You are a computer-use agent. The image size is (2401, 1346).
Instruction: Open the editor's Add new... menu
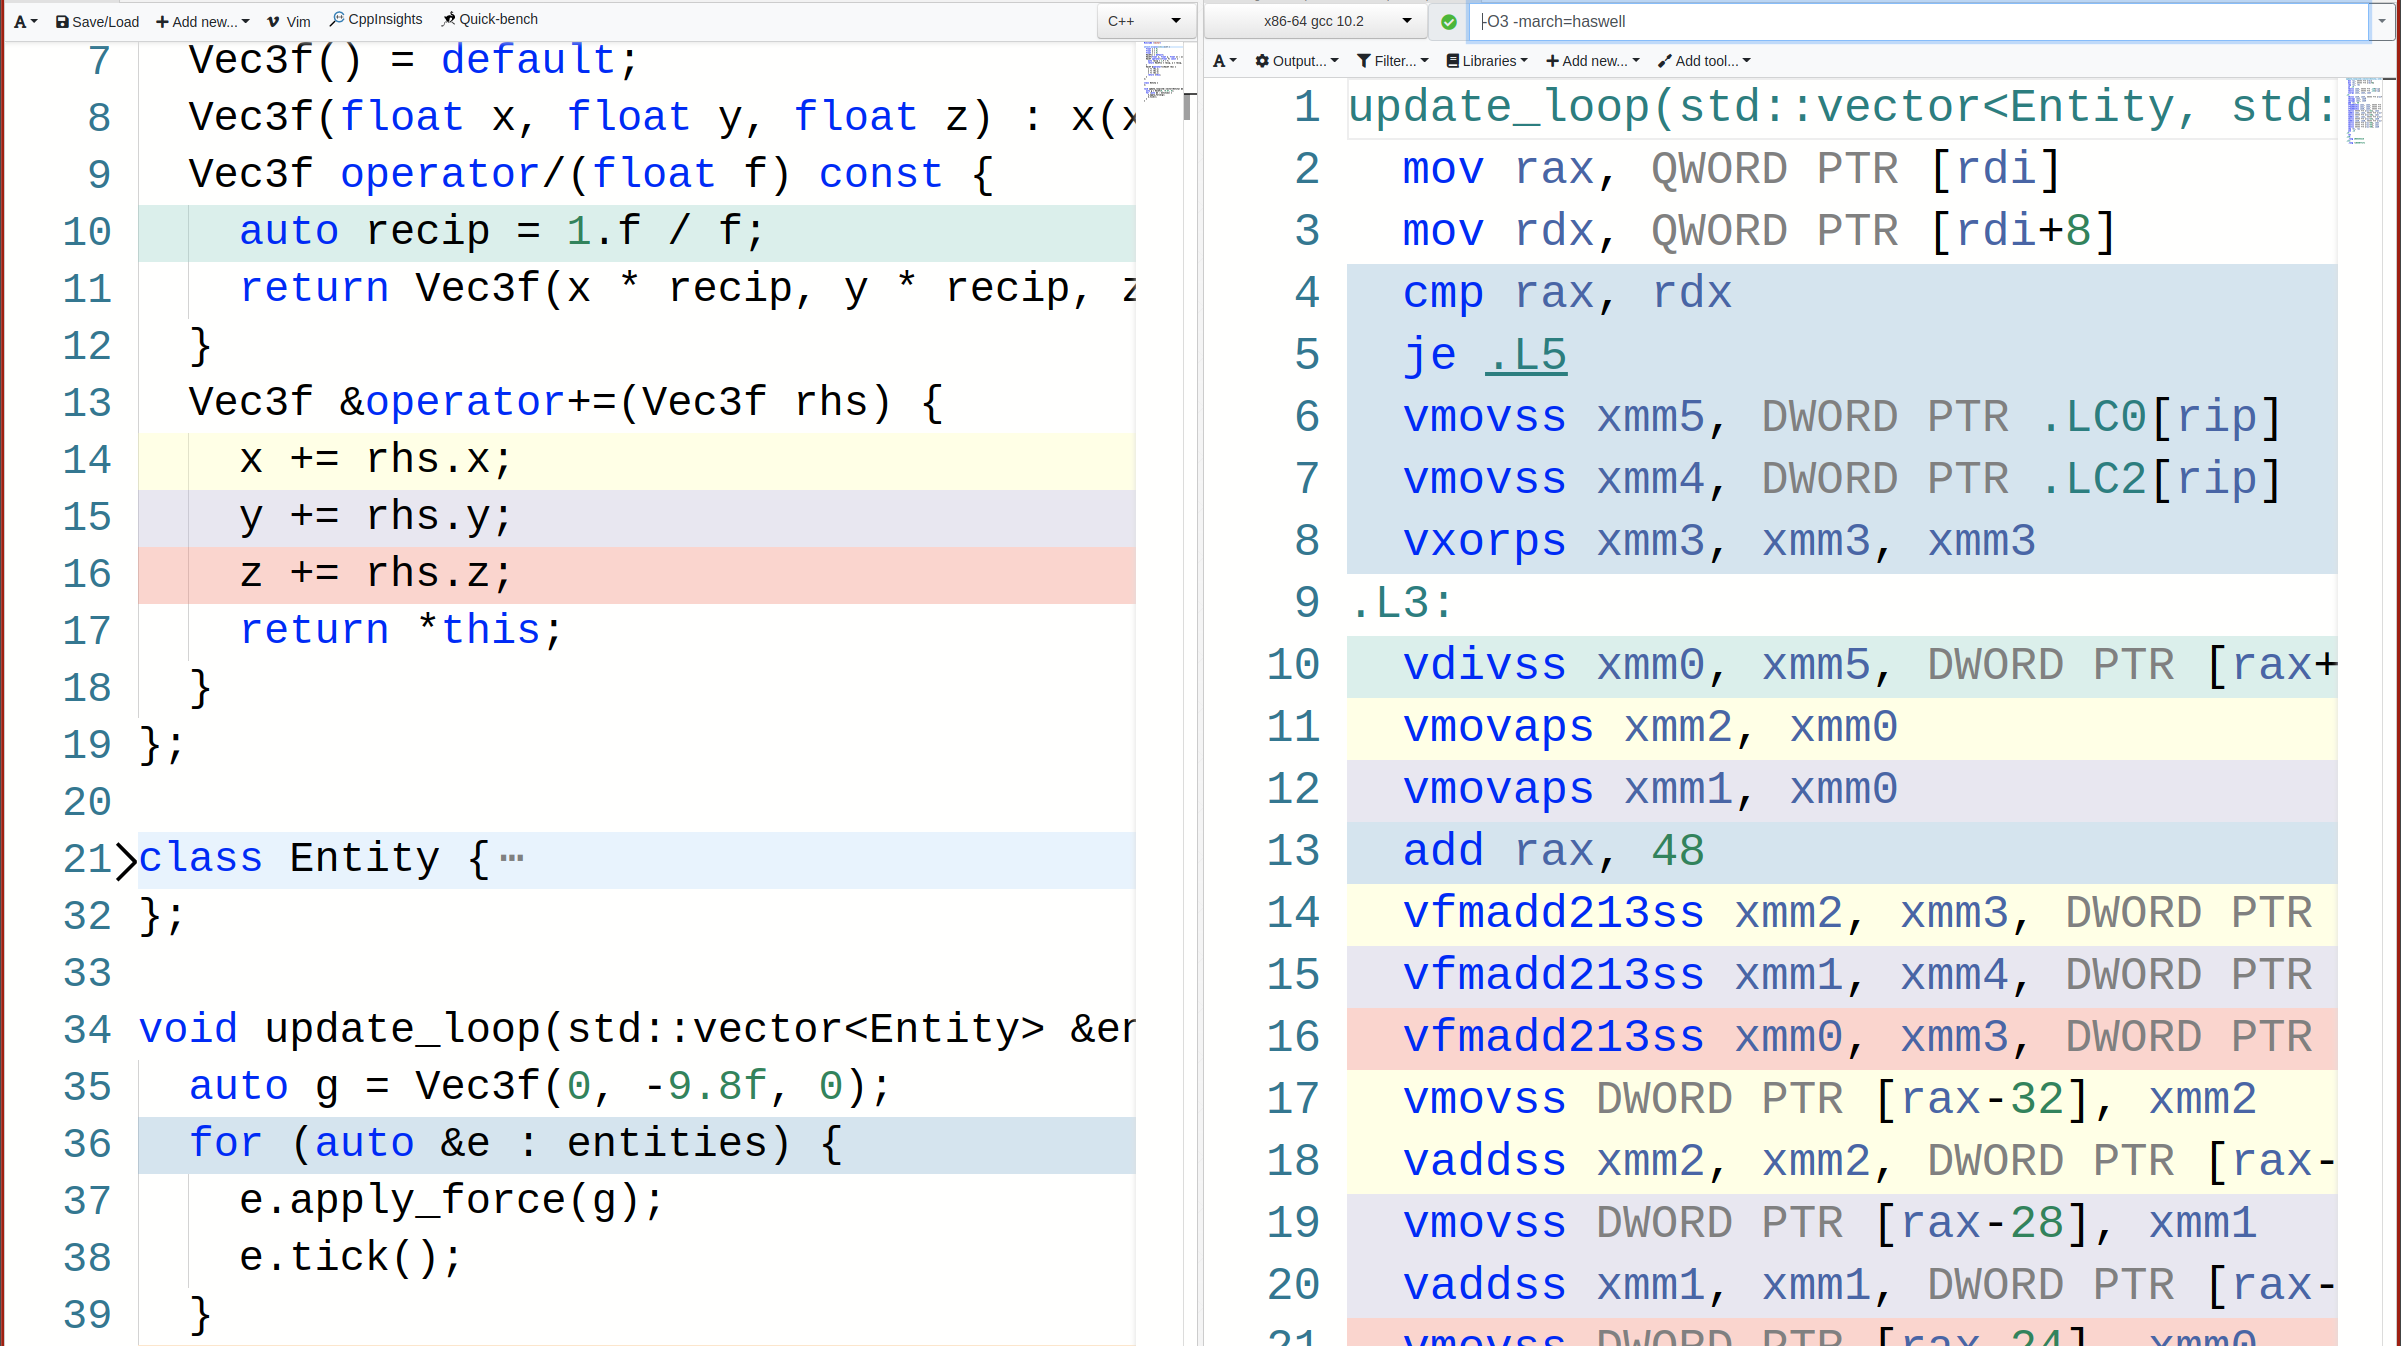click(202, 21)
